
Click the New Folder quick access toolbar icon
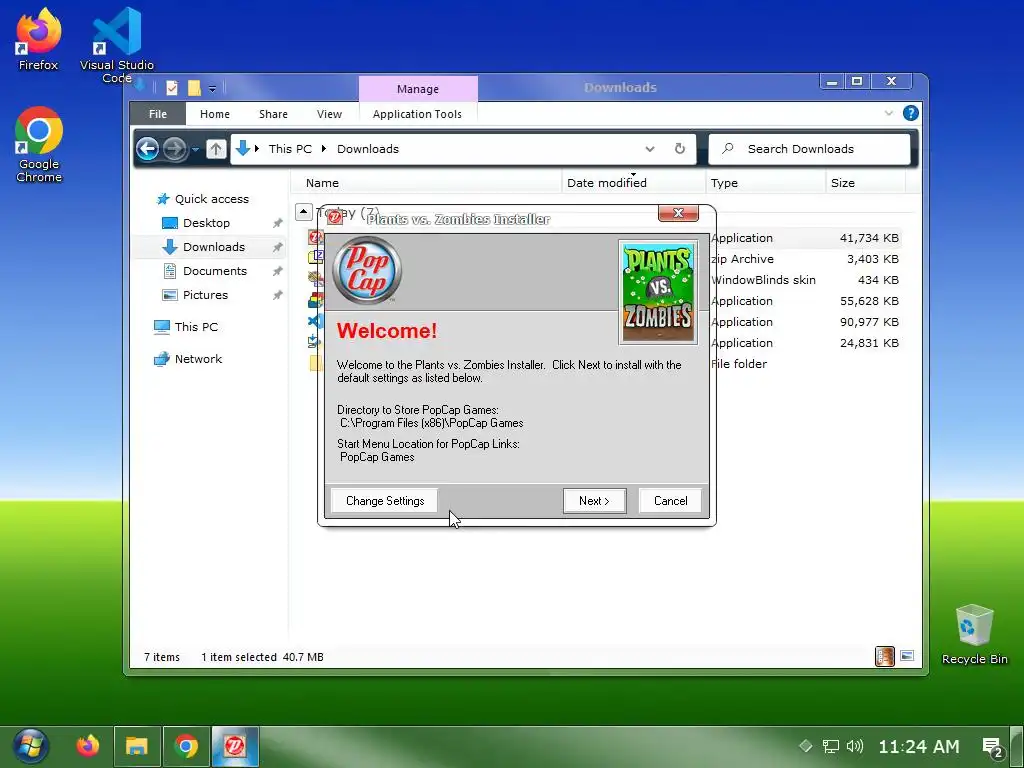point(194,88)
